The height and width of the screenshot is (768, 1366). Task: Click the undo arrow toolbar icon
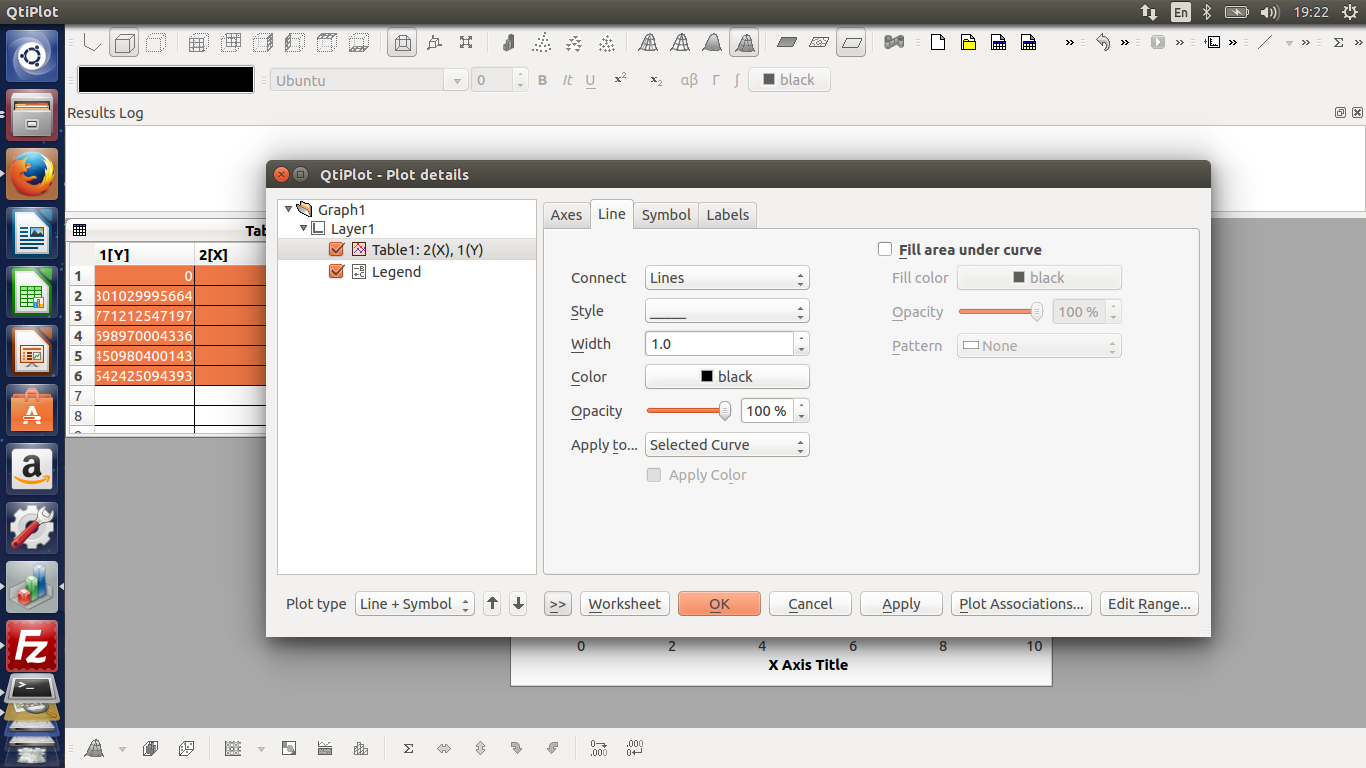point(1103,43)
